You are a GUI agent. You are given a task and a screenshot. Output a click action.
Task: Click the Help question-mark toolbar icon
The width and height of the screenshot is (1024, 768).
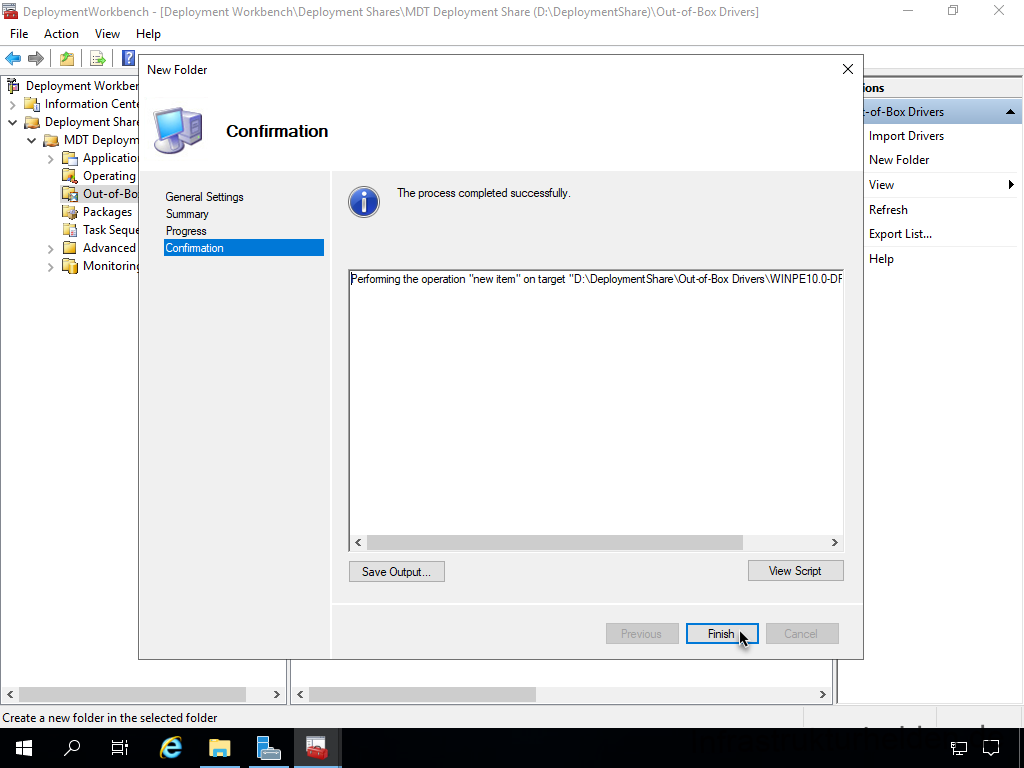(129, 58)
